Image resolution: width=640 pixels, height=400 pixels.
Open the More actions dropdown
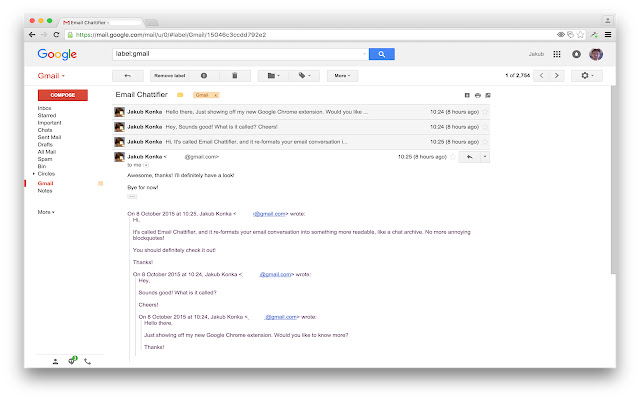pyautogui.click(x=342, y=76)
